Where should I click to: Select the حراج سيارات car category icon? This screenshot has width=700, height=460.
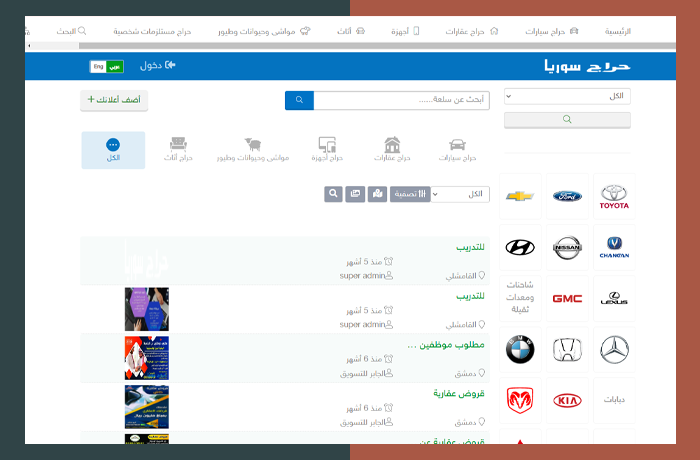[457, 150]
